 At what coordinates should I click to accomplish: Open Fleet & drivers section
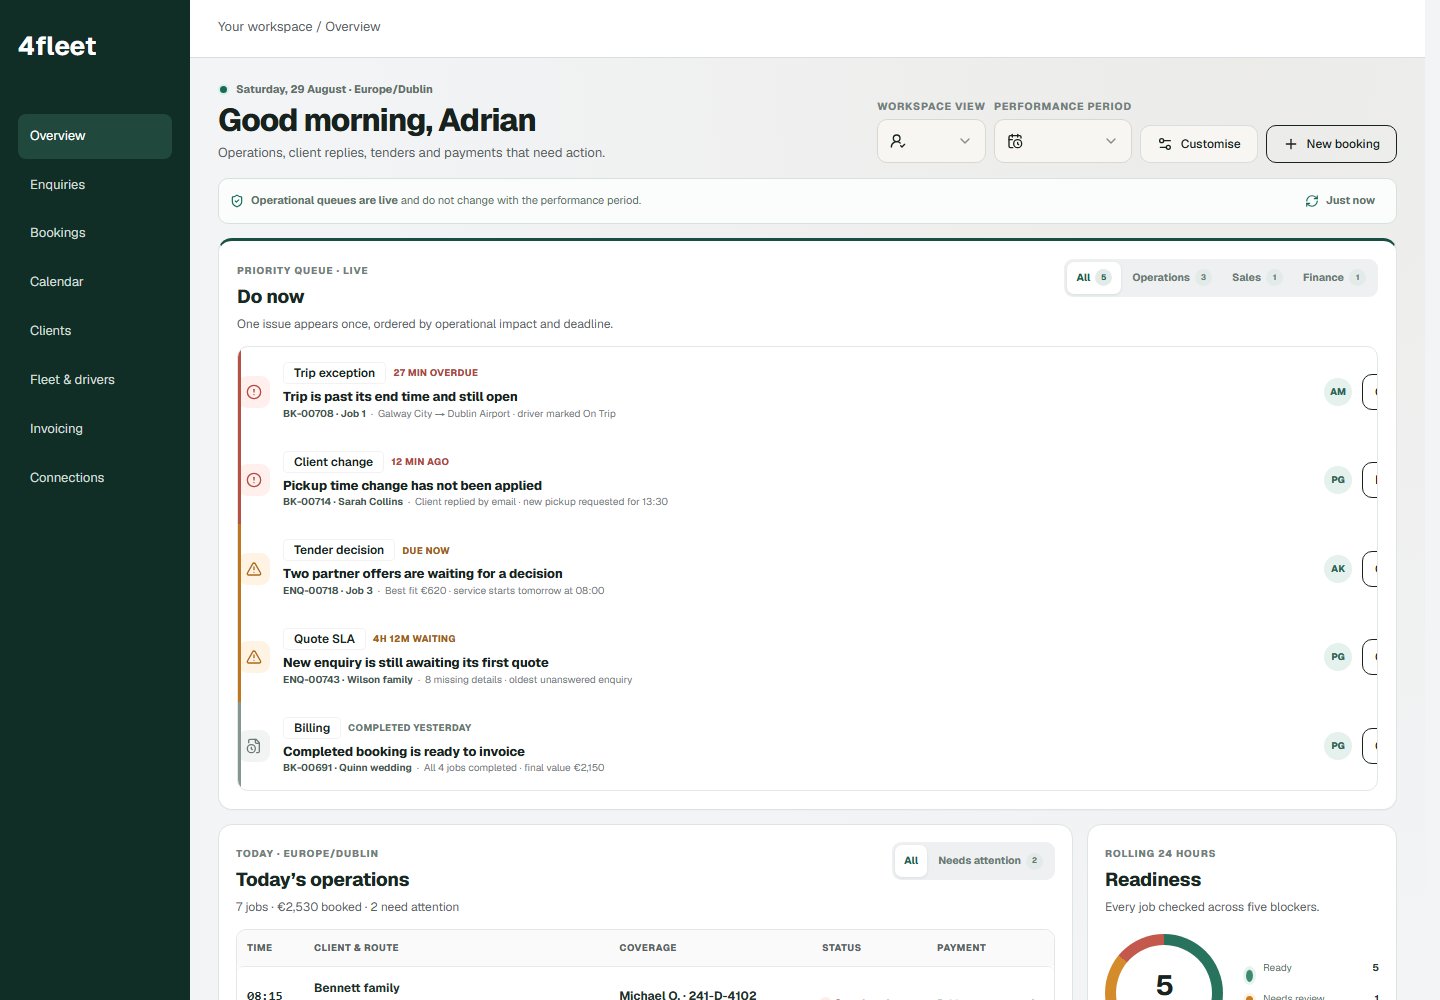click(95, 380)
